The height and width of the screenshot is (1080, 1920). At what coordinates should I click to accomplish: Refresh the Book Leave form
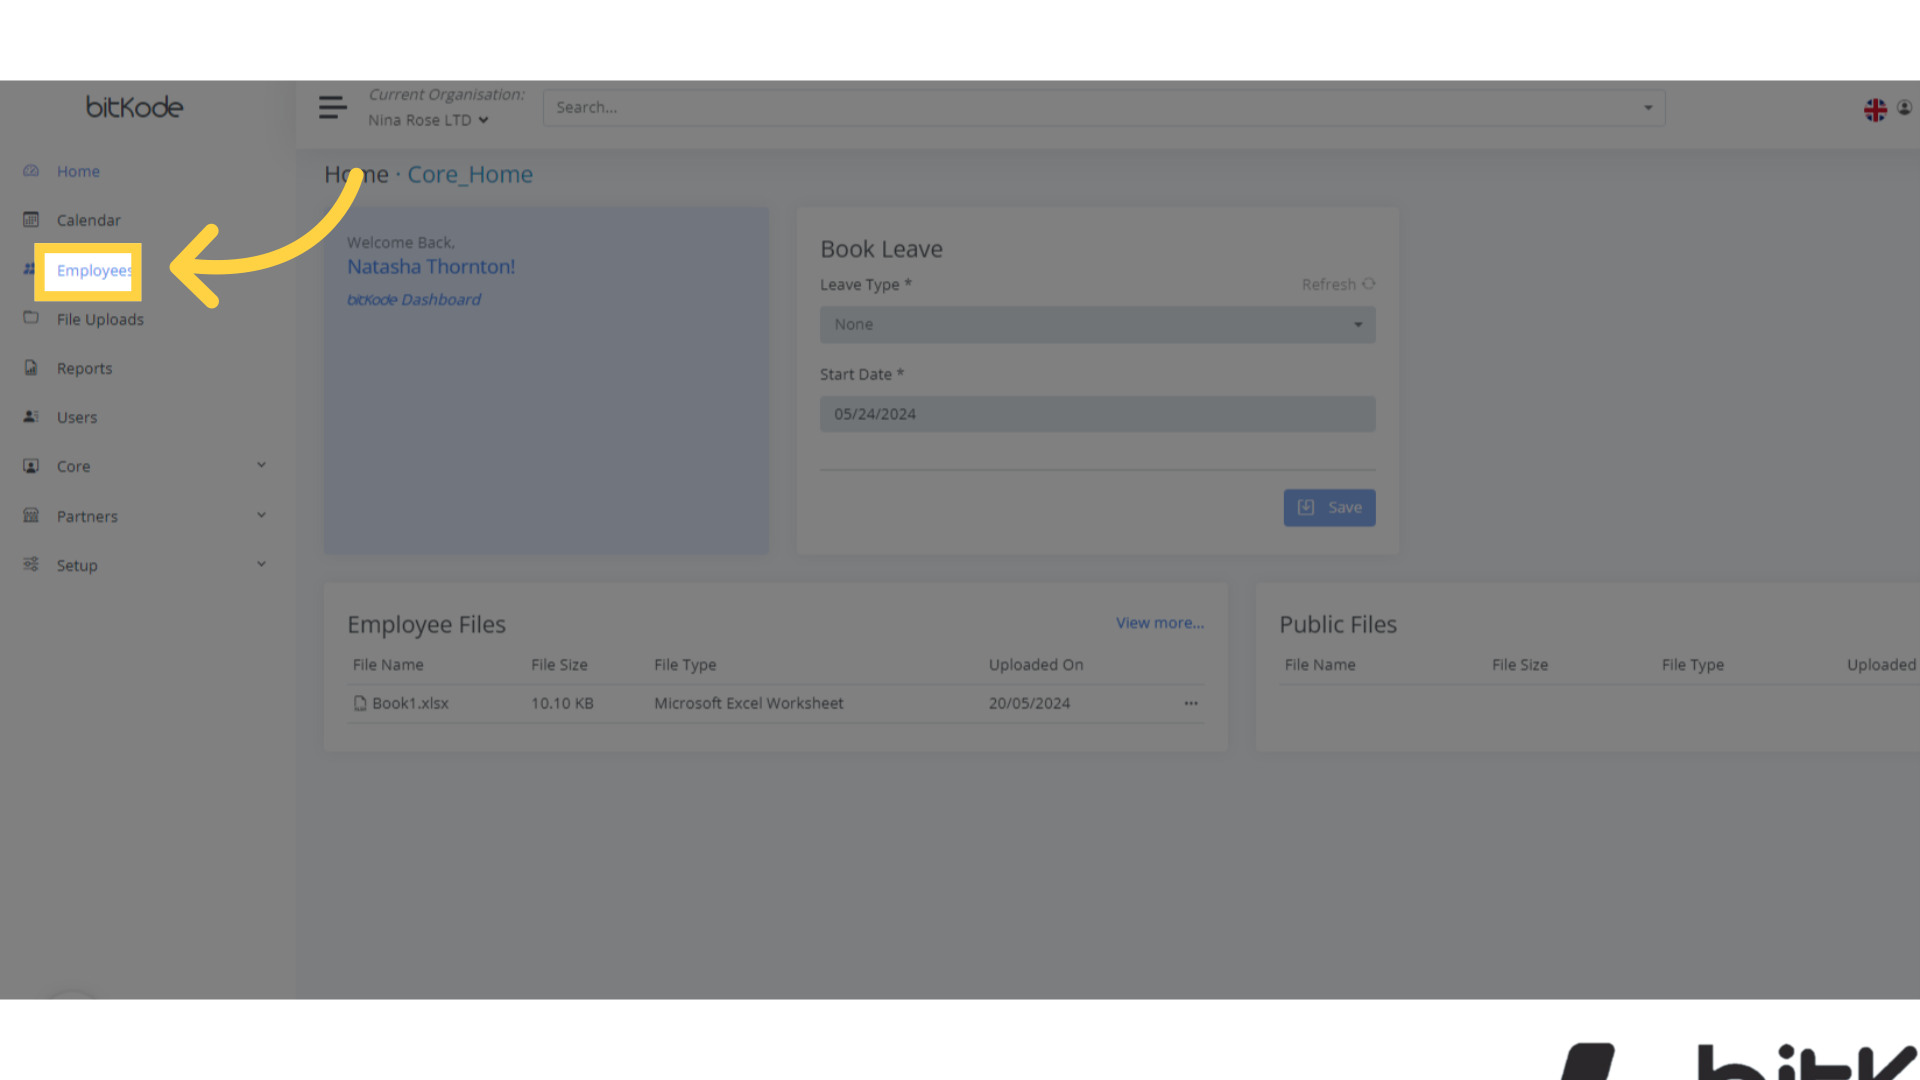tap(1338, 284)
